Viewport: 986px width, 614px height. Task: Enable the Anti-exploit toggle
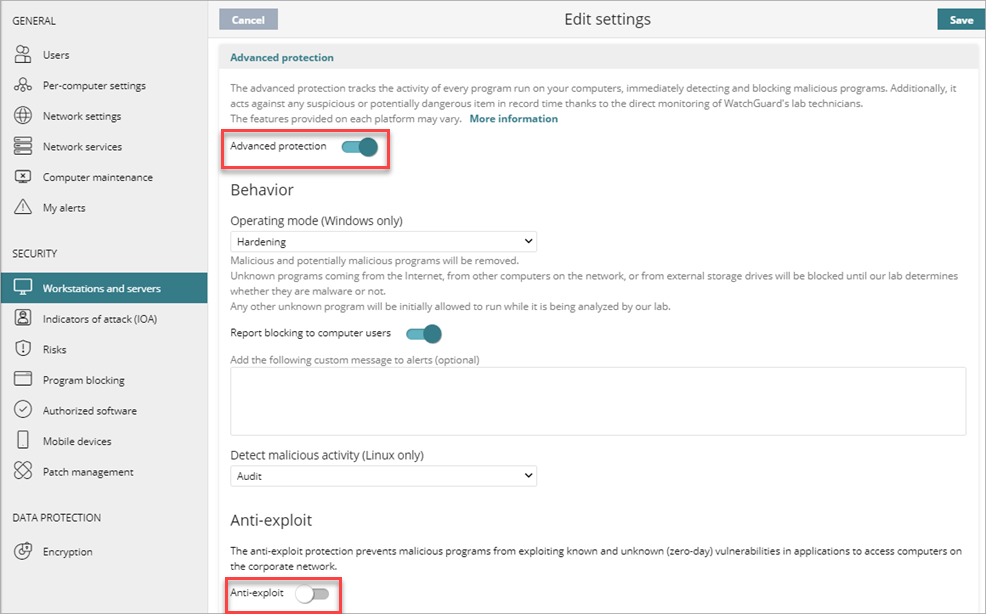pyautogui.click(x=311, y=594)
